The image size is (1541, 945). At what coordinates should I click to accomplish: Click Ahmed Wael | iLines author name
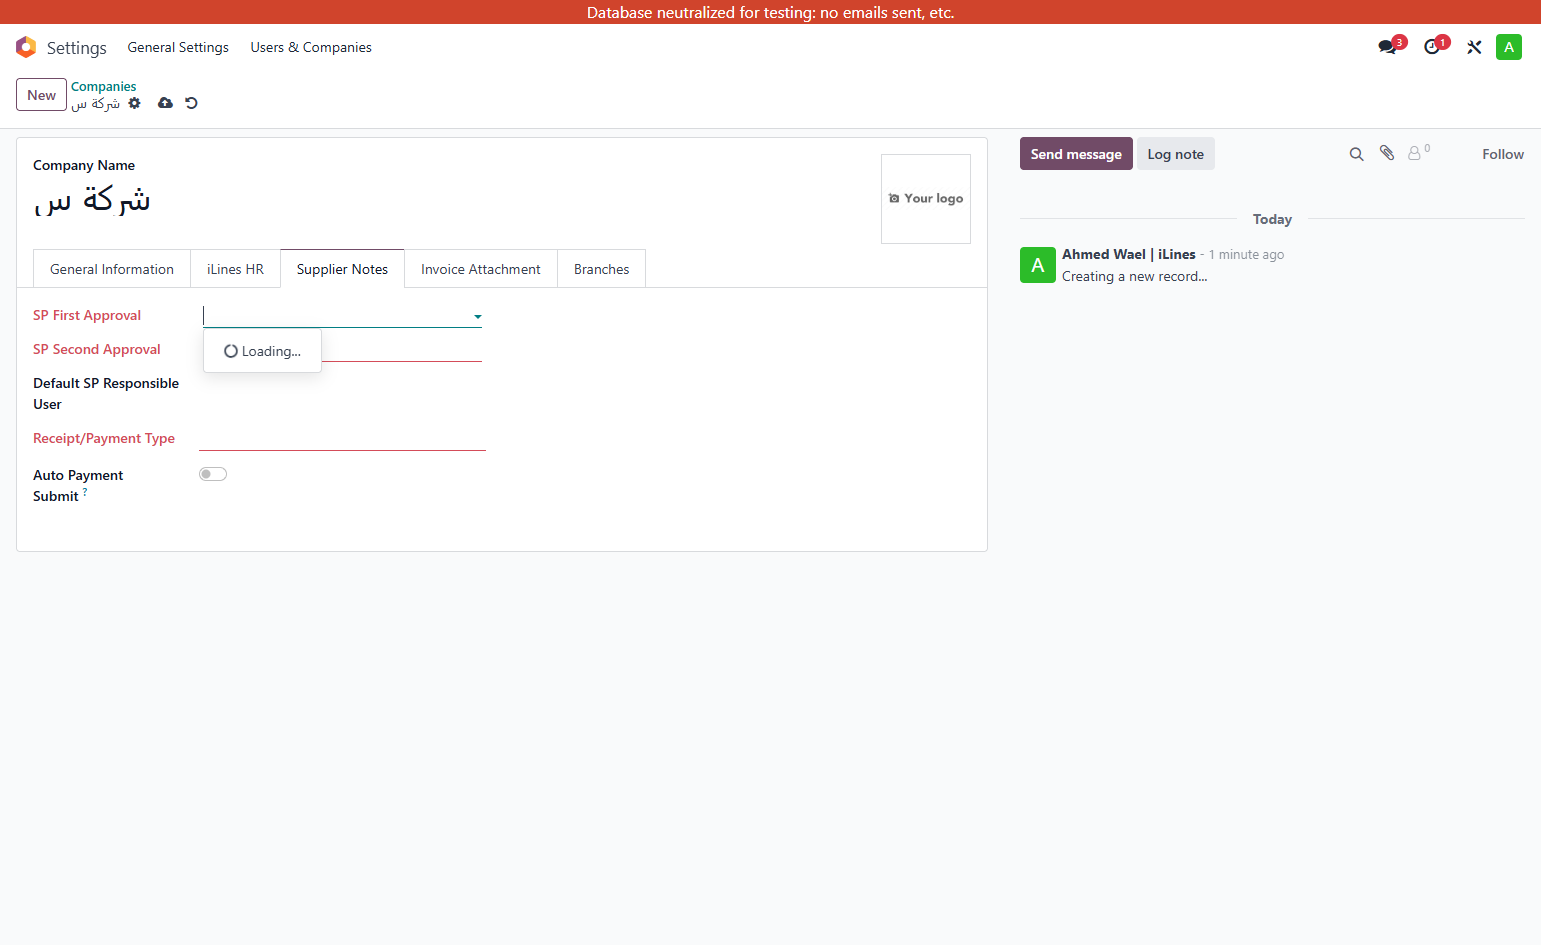click(1128, 255)
